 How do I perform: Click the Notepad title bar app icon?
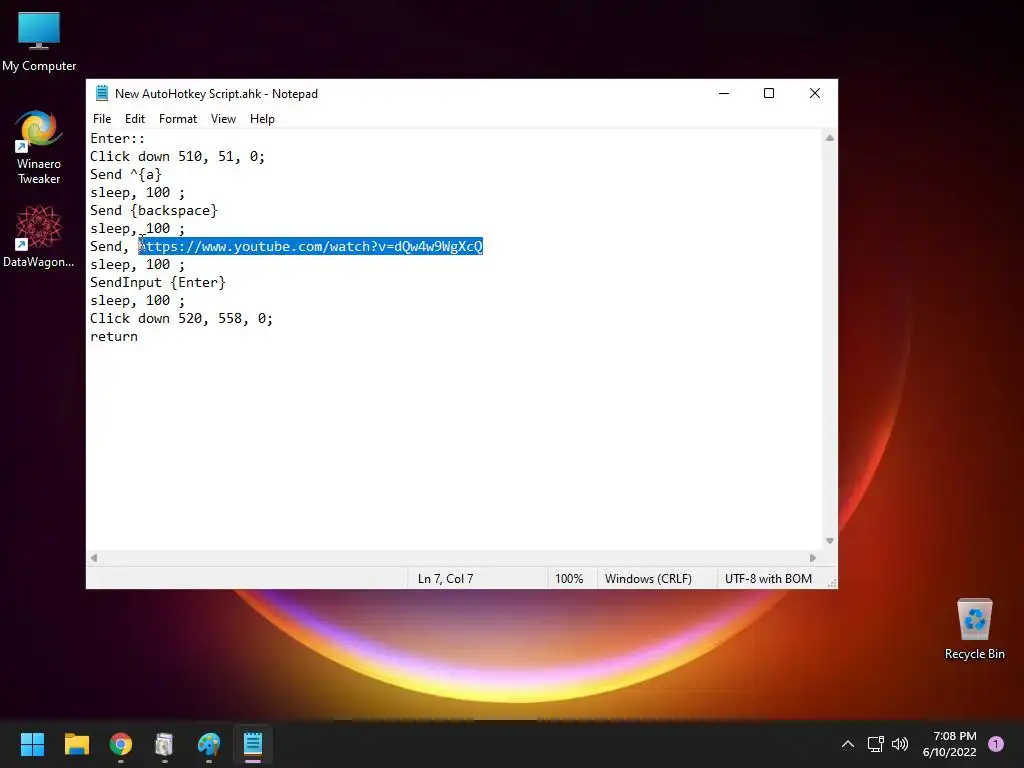click(x=102, y=93)
